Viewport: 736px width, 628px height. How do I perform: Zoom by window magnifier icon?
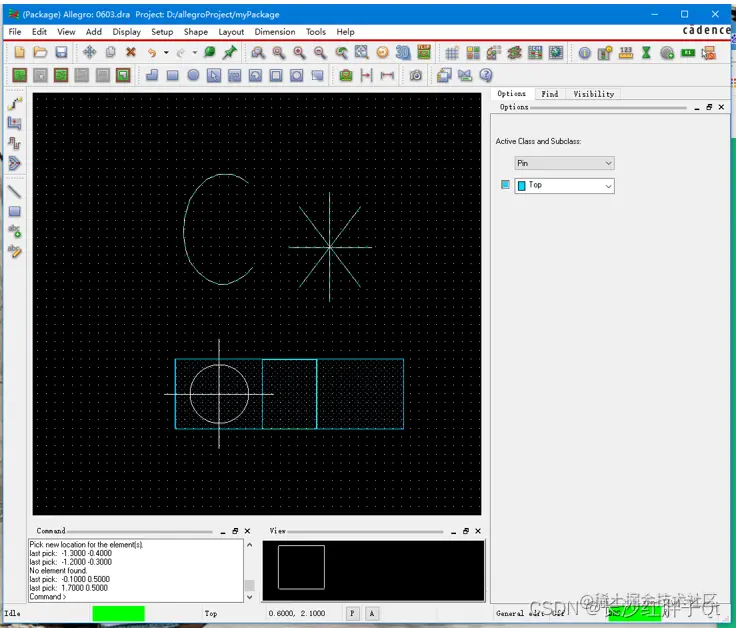(x=258, y=53)
